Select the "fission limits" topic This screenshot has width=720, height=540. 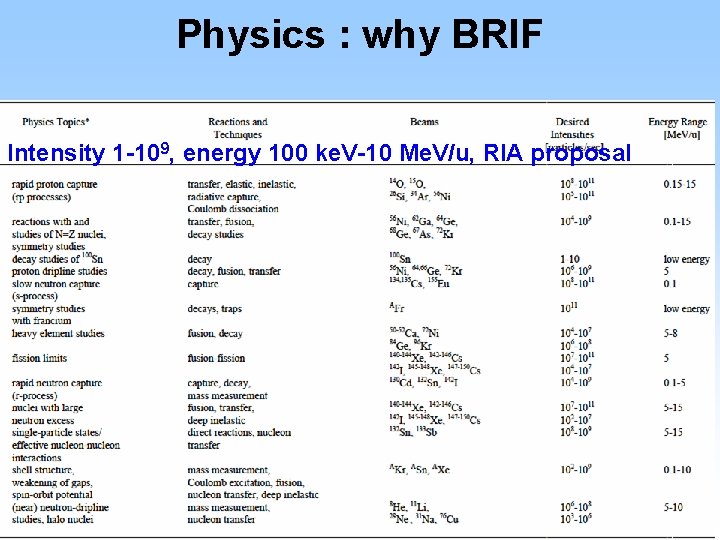coord(39,358)
